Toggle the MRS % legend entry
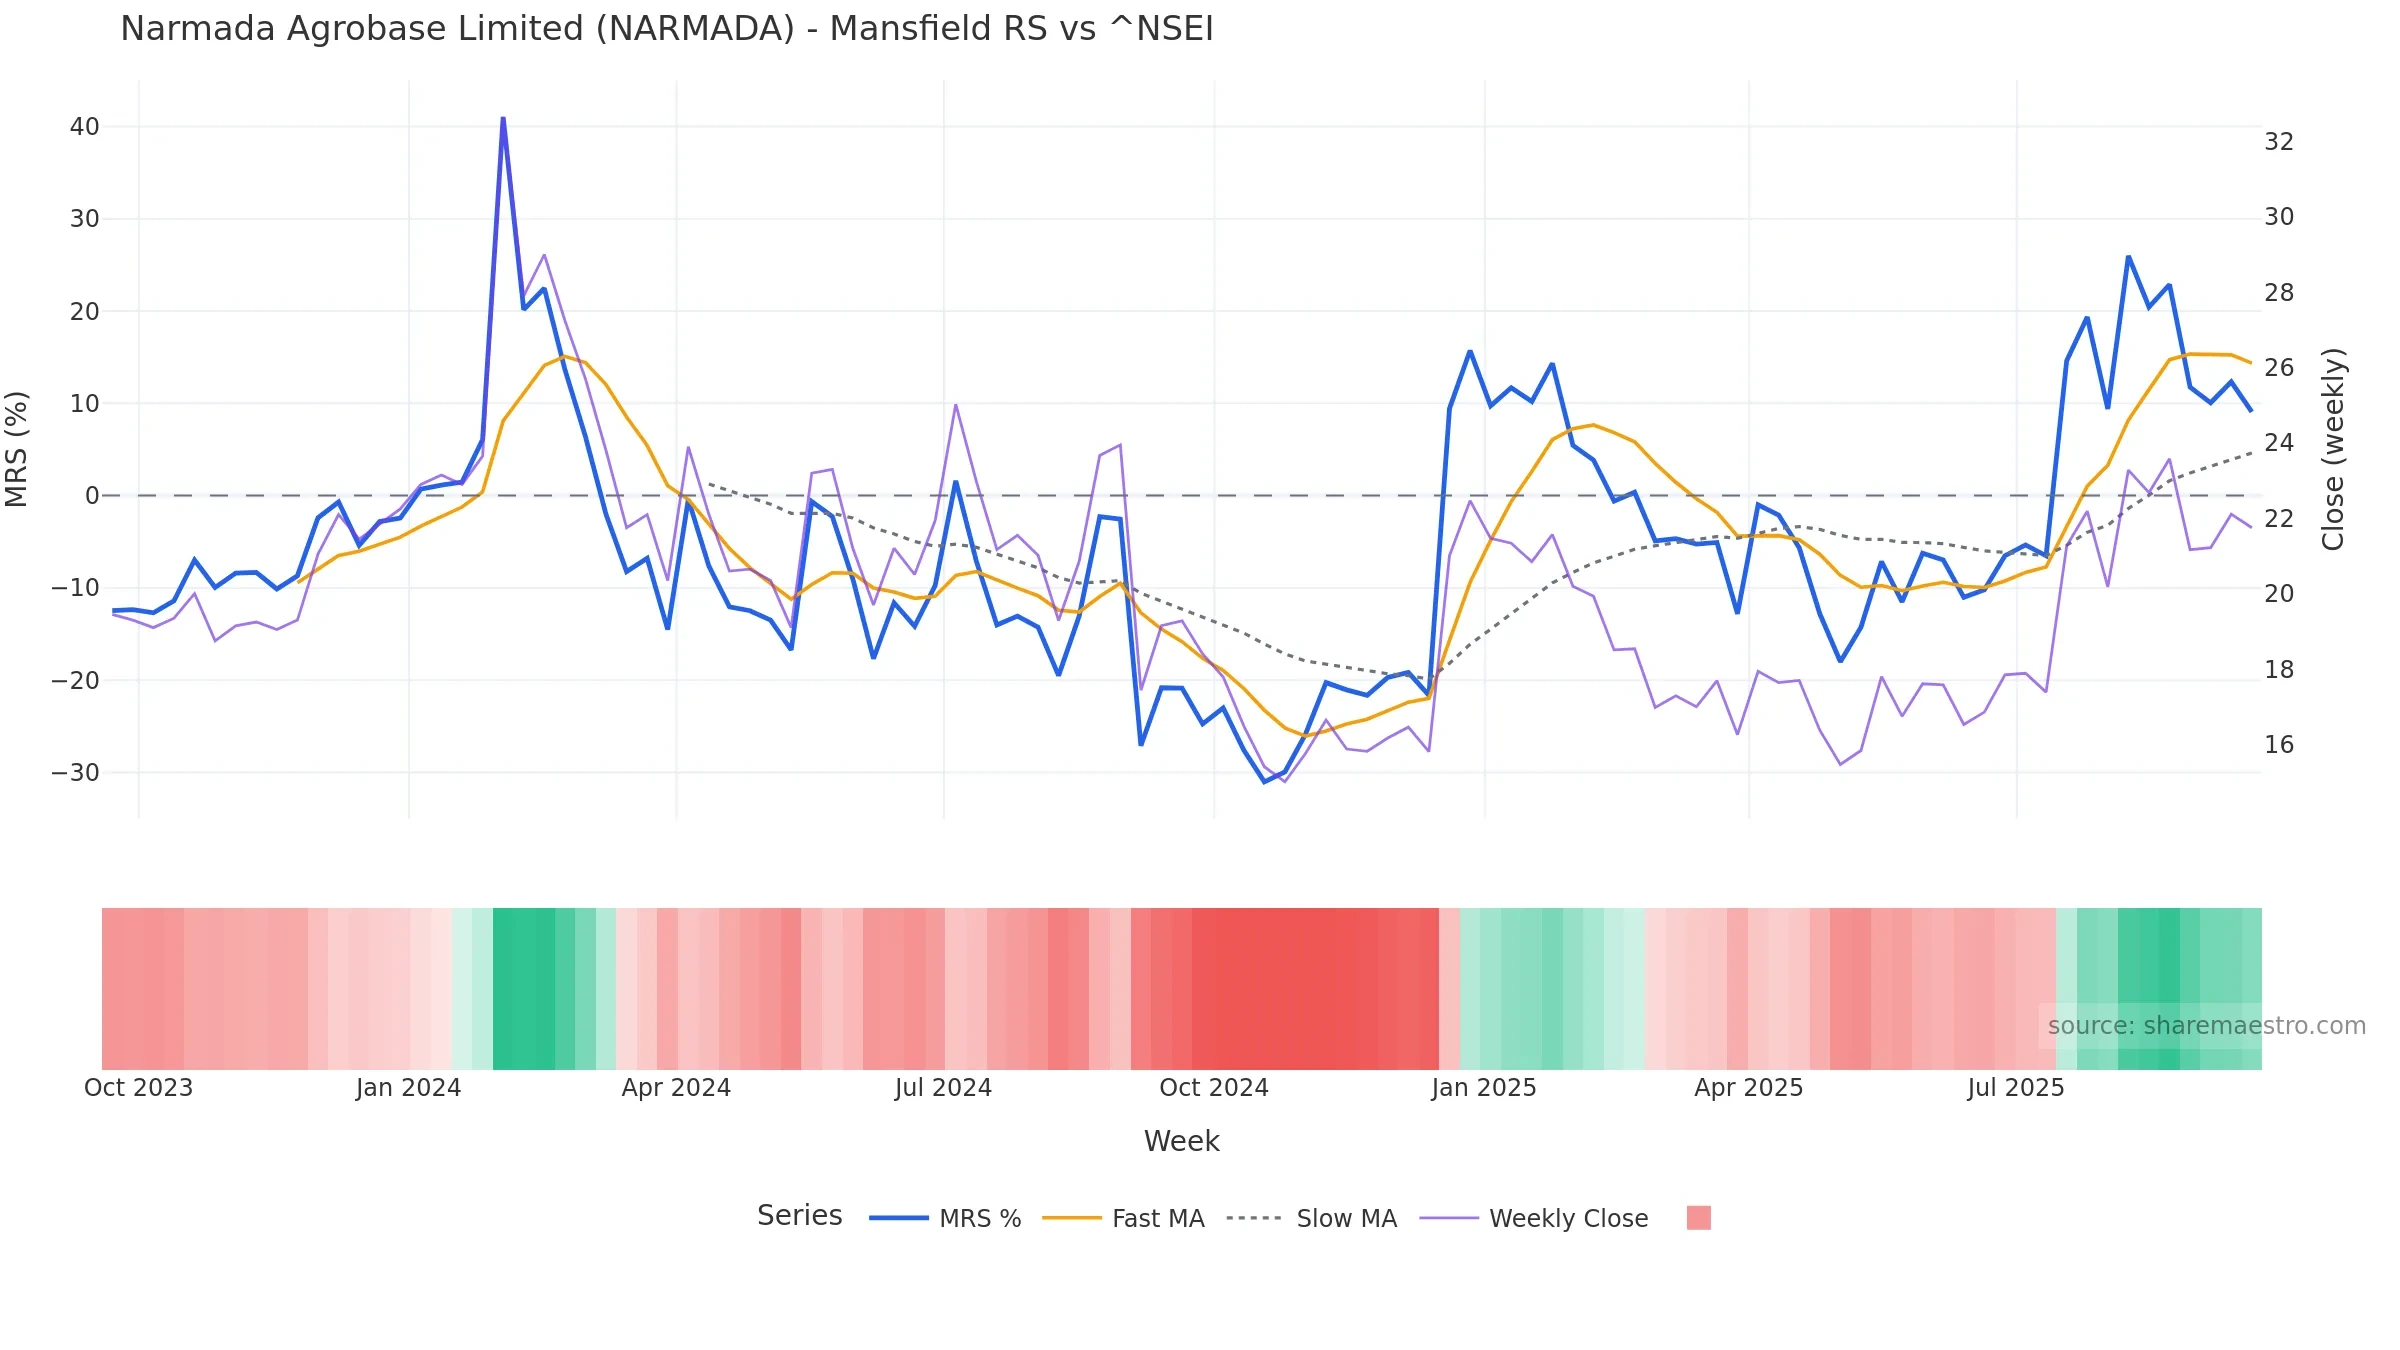The image size is (2400, 1350). [x=945, y=1218]
